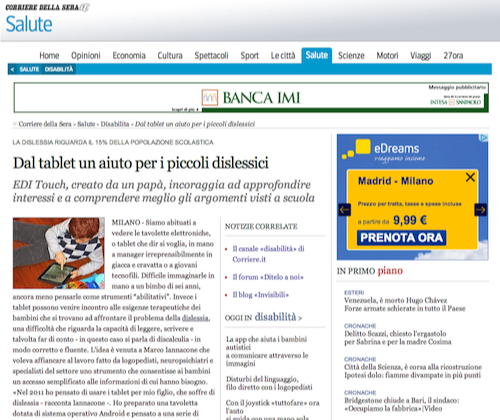The image size is (500, 420).
Task: Close the Madrid - Milano offer card
Action: point(470,177)
